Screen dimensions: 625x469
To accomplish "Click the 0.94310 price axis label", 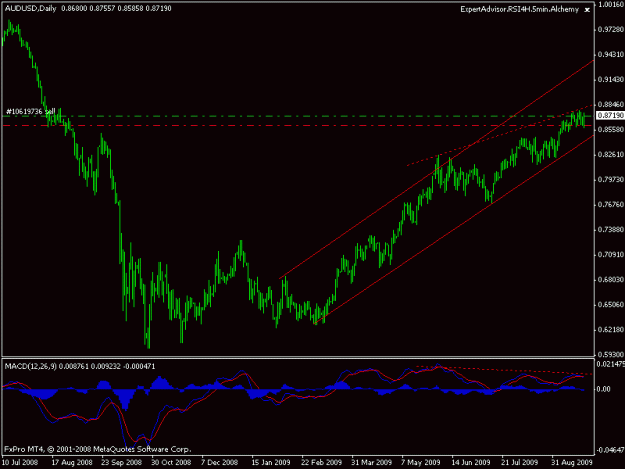I will coord(611,55).
